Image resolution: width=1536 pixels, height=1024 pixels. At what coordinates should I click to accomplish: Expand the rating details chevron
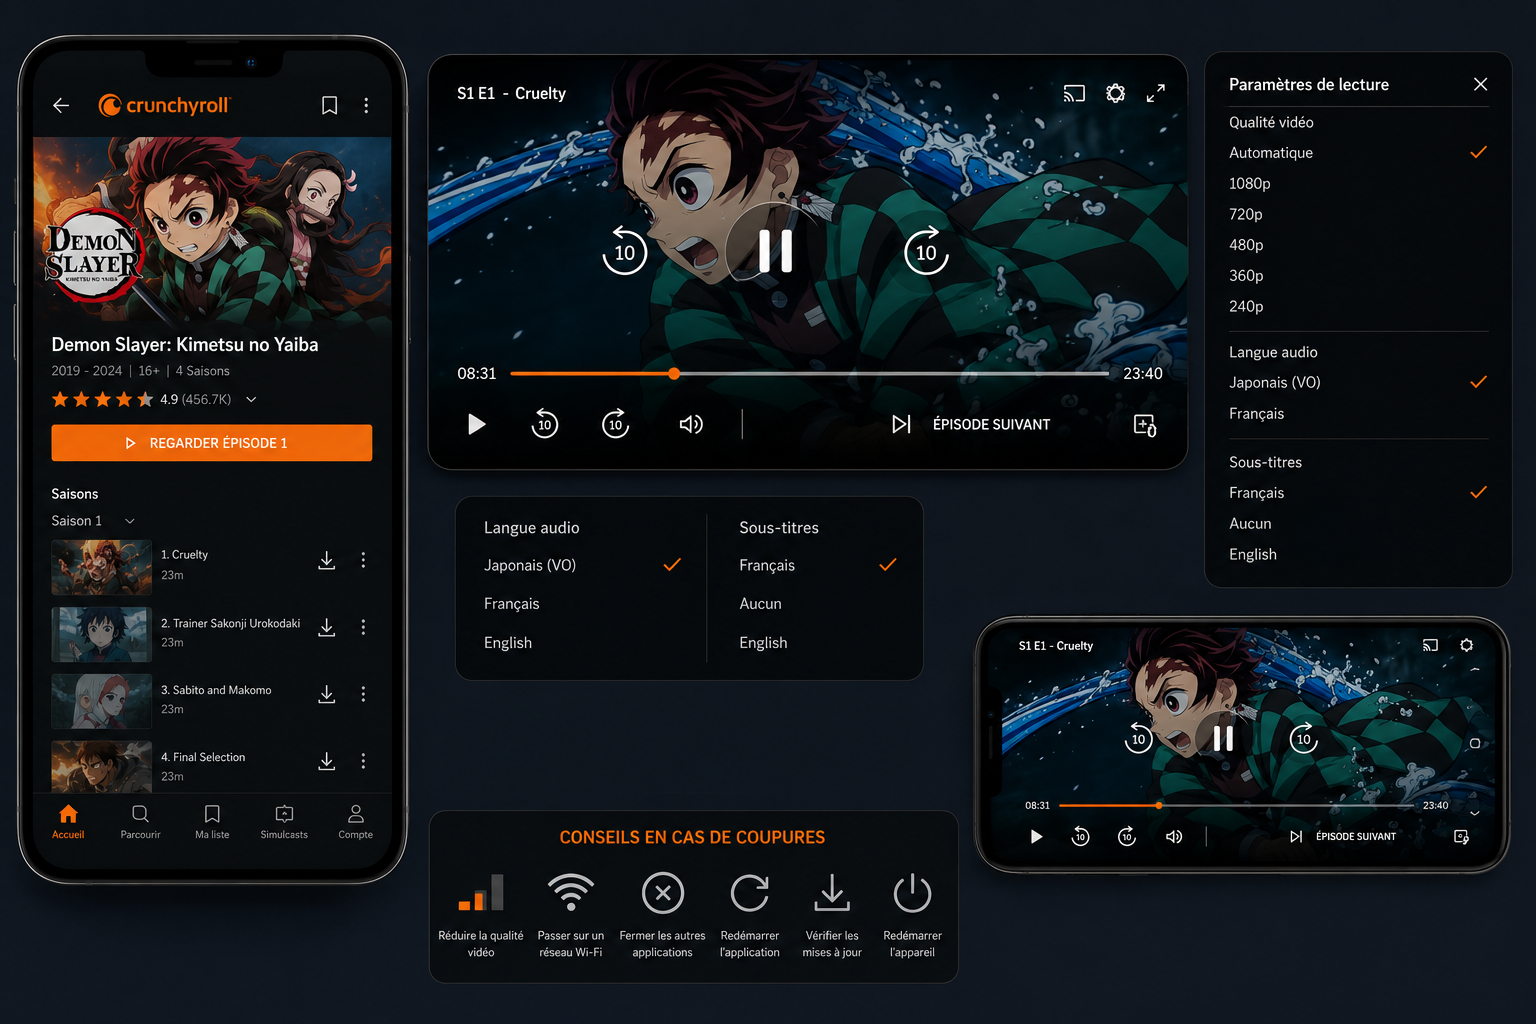point(251,399)
